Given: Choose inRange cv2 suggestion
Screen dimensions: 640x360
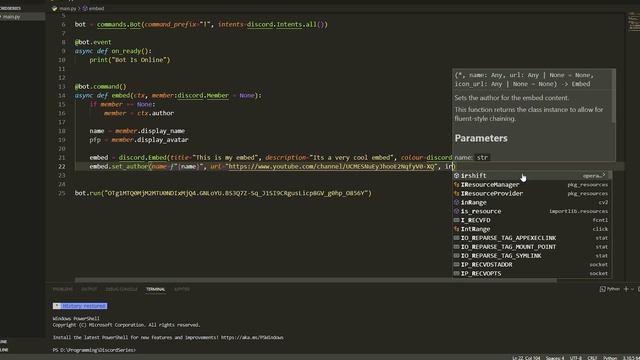Looking at the screenshot, I should pyautogui.click(x=532, y=202).
